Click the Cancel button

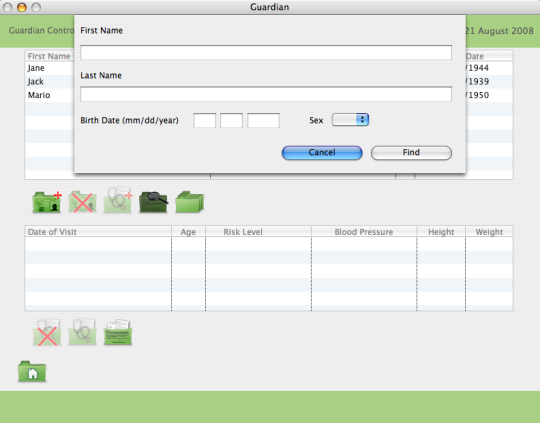click(x=322, y=153)
